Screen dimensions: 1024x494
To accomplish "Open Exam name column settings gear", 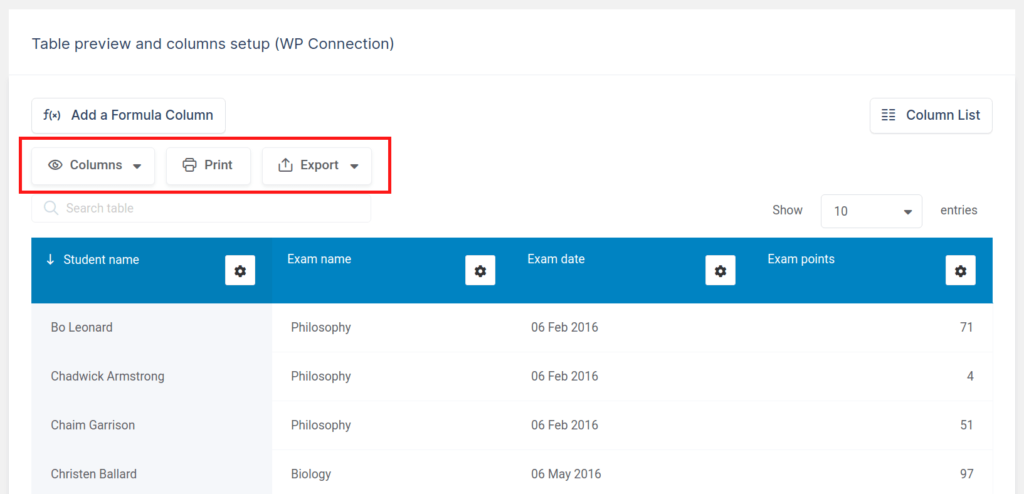I will pos(480,271).
